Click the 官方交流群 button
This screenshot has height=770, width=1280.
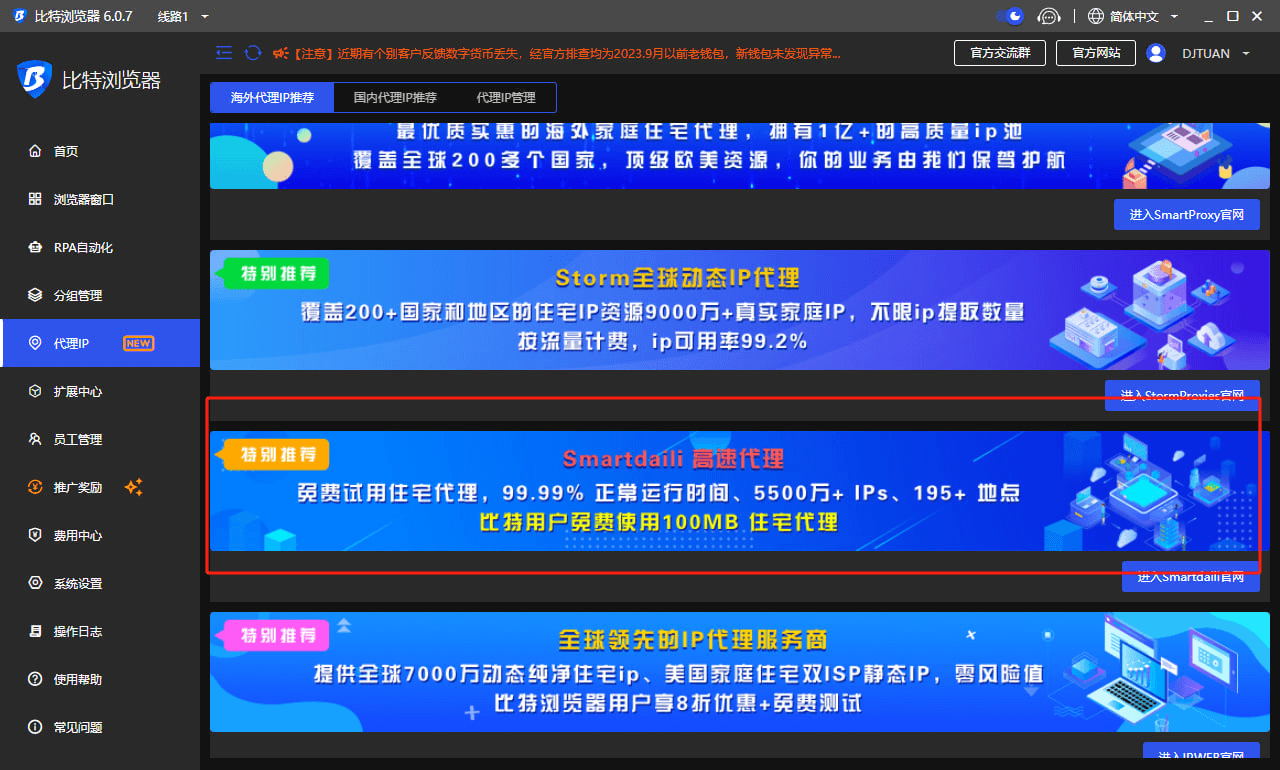pyautogui.click(x=1000, y=53)
